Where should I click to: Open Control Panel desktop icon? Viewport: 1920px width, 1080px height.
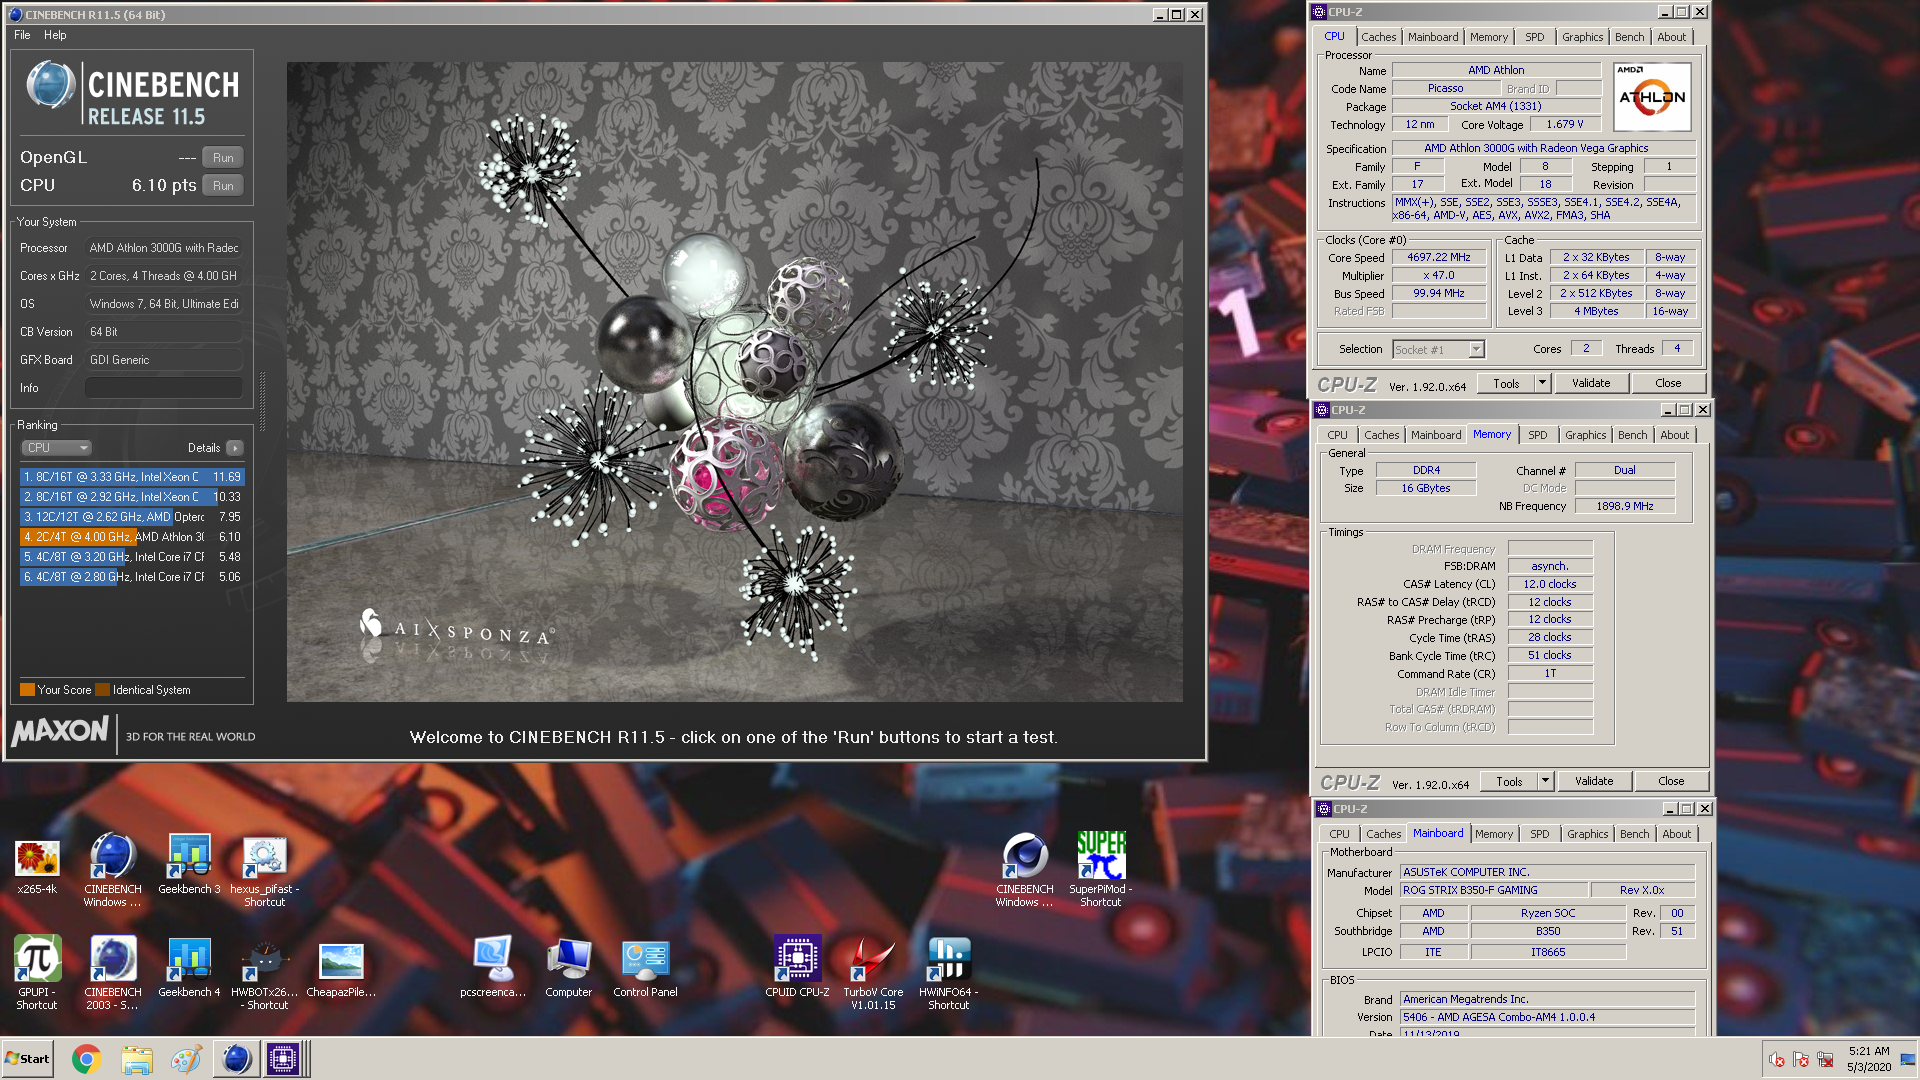point(645,967)
